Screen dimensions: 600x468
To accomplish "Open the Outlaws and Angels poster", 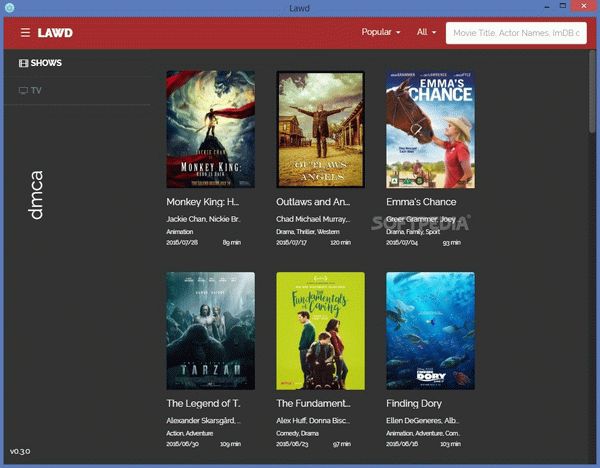I will pyautogui.click(x=320, y=129).
